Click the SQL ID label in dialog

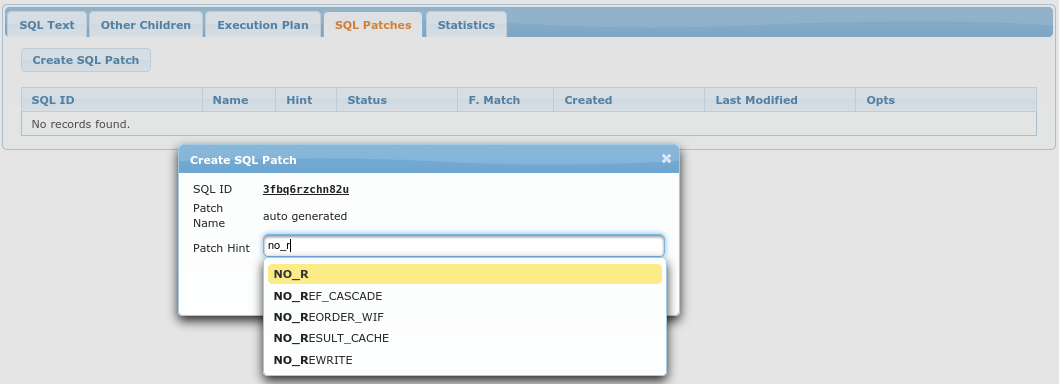tap(213, 190)
